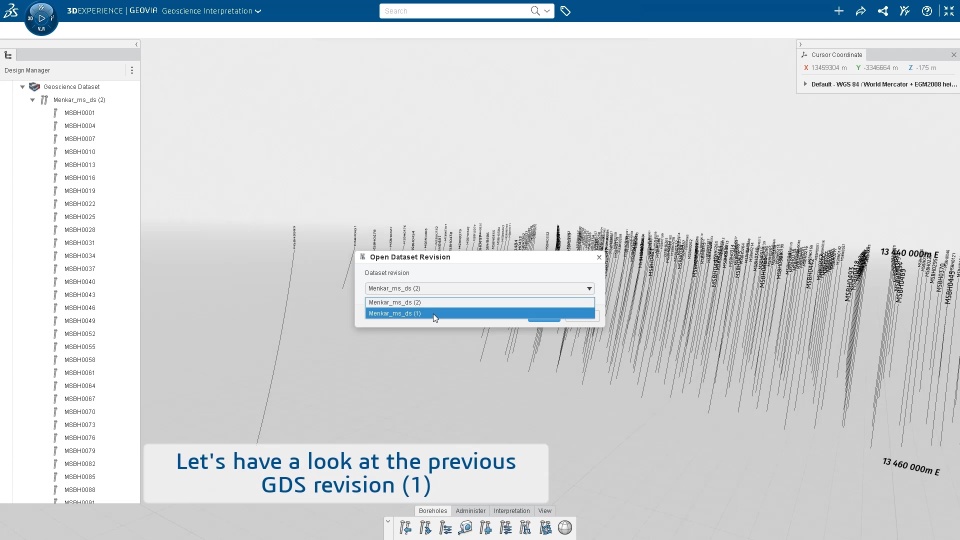Click the Geoscience Dataset icon in tree
The height and width of the screenshot is (540, 960).
click(34, 86)
